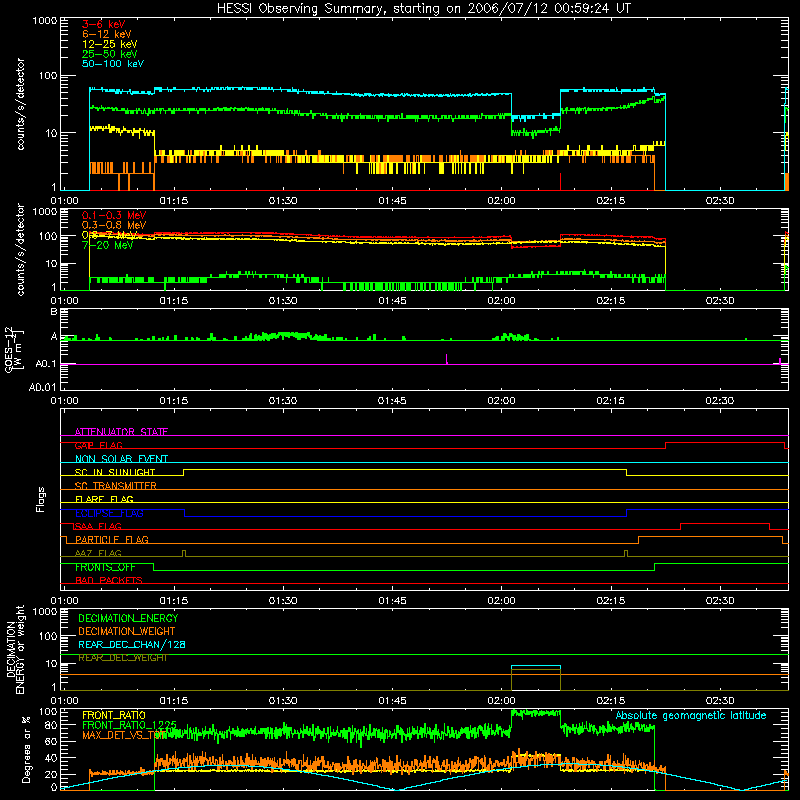Select the ATTENUATOR_STATE flag label
Viewport: 800px width, 800px height.
coord(121,432)
